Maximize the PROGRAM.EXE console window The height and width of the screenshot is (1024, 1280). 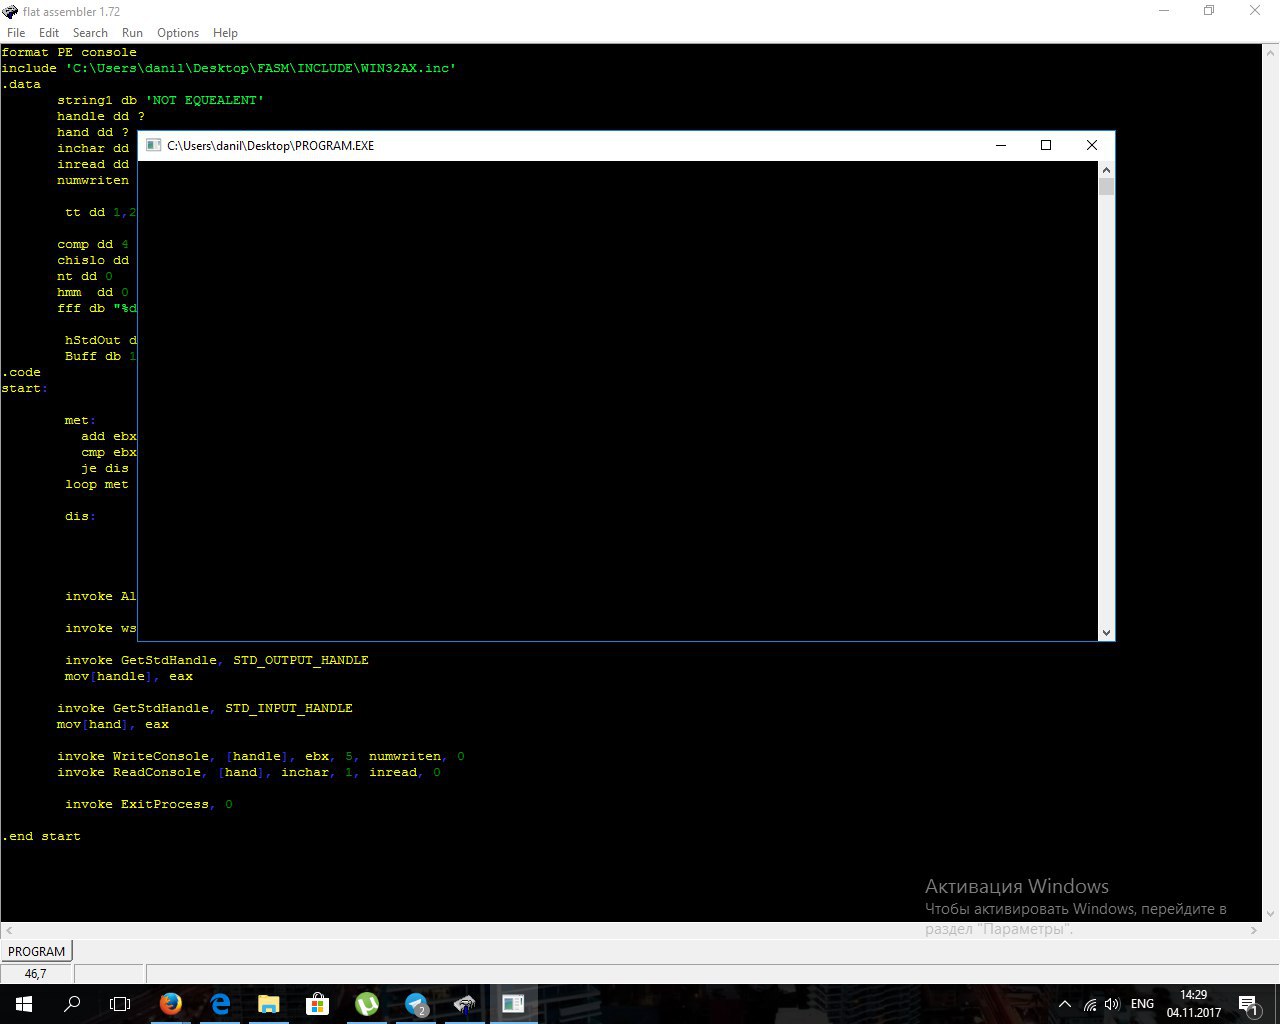coord(1046,145)
